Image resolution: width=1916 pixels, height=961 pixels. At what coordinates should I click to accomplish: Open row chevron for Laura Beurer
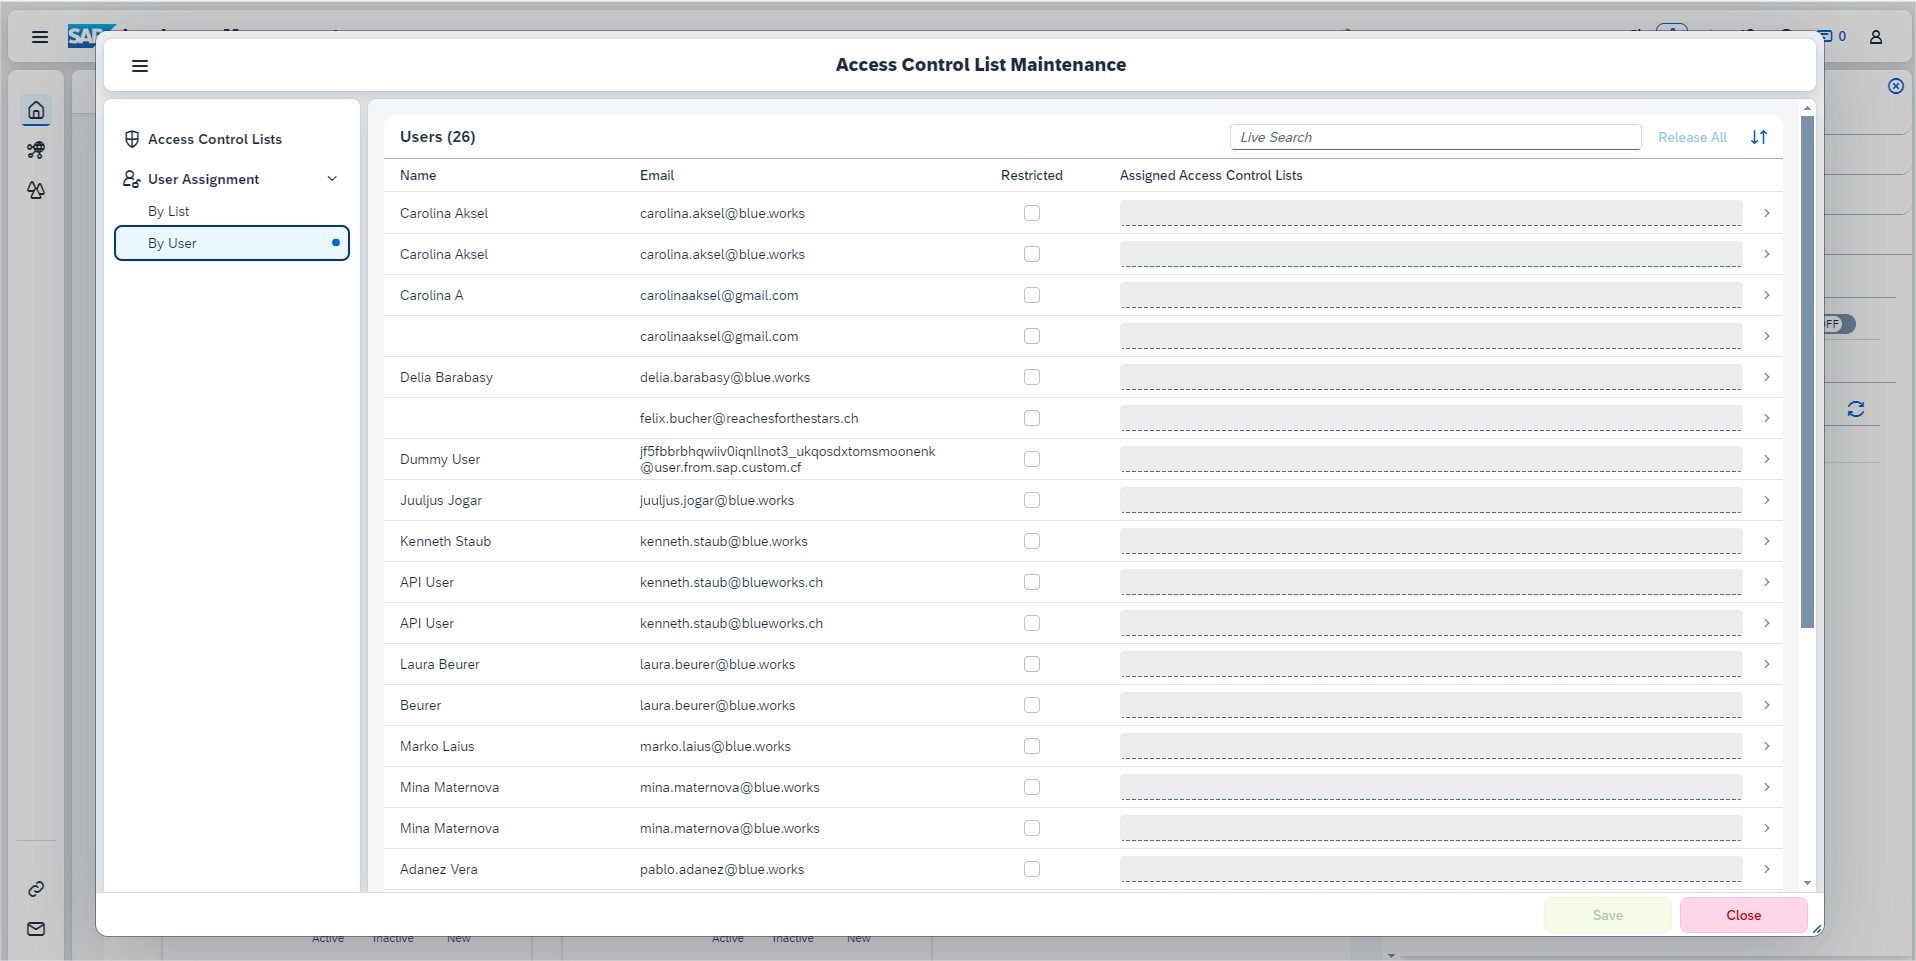(1767, 664)
